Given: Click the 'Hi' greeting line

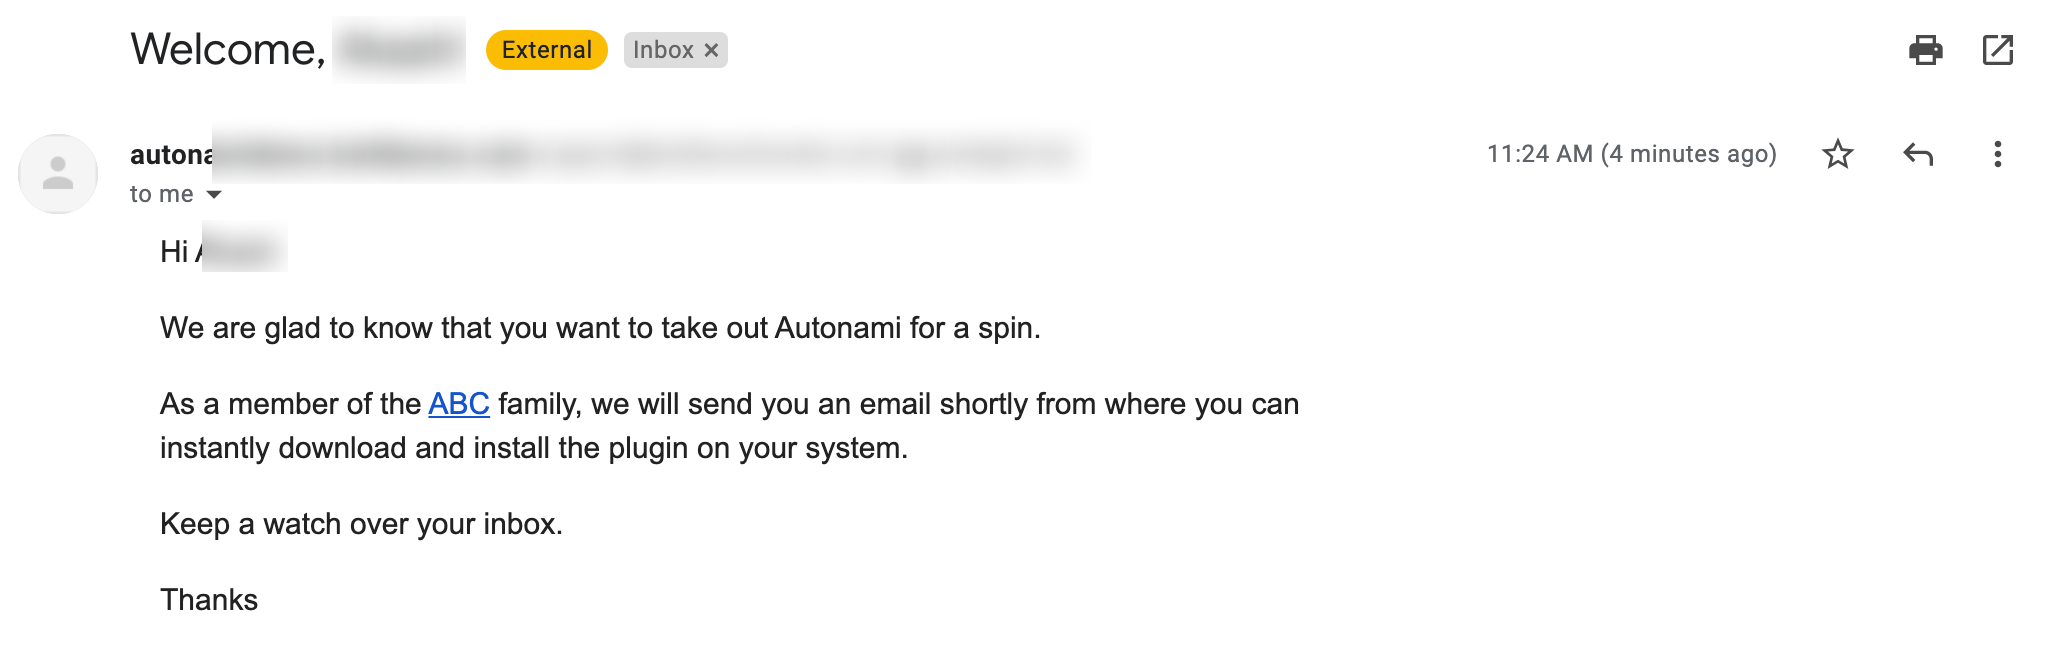Looking at the screenshot, I should click(175, 252).
